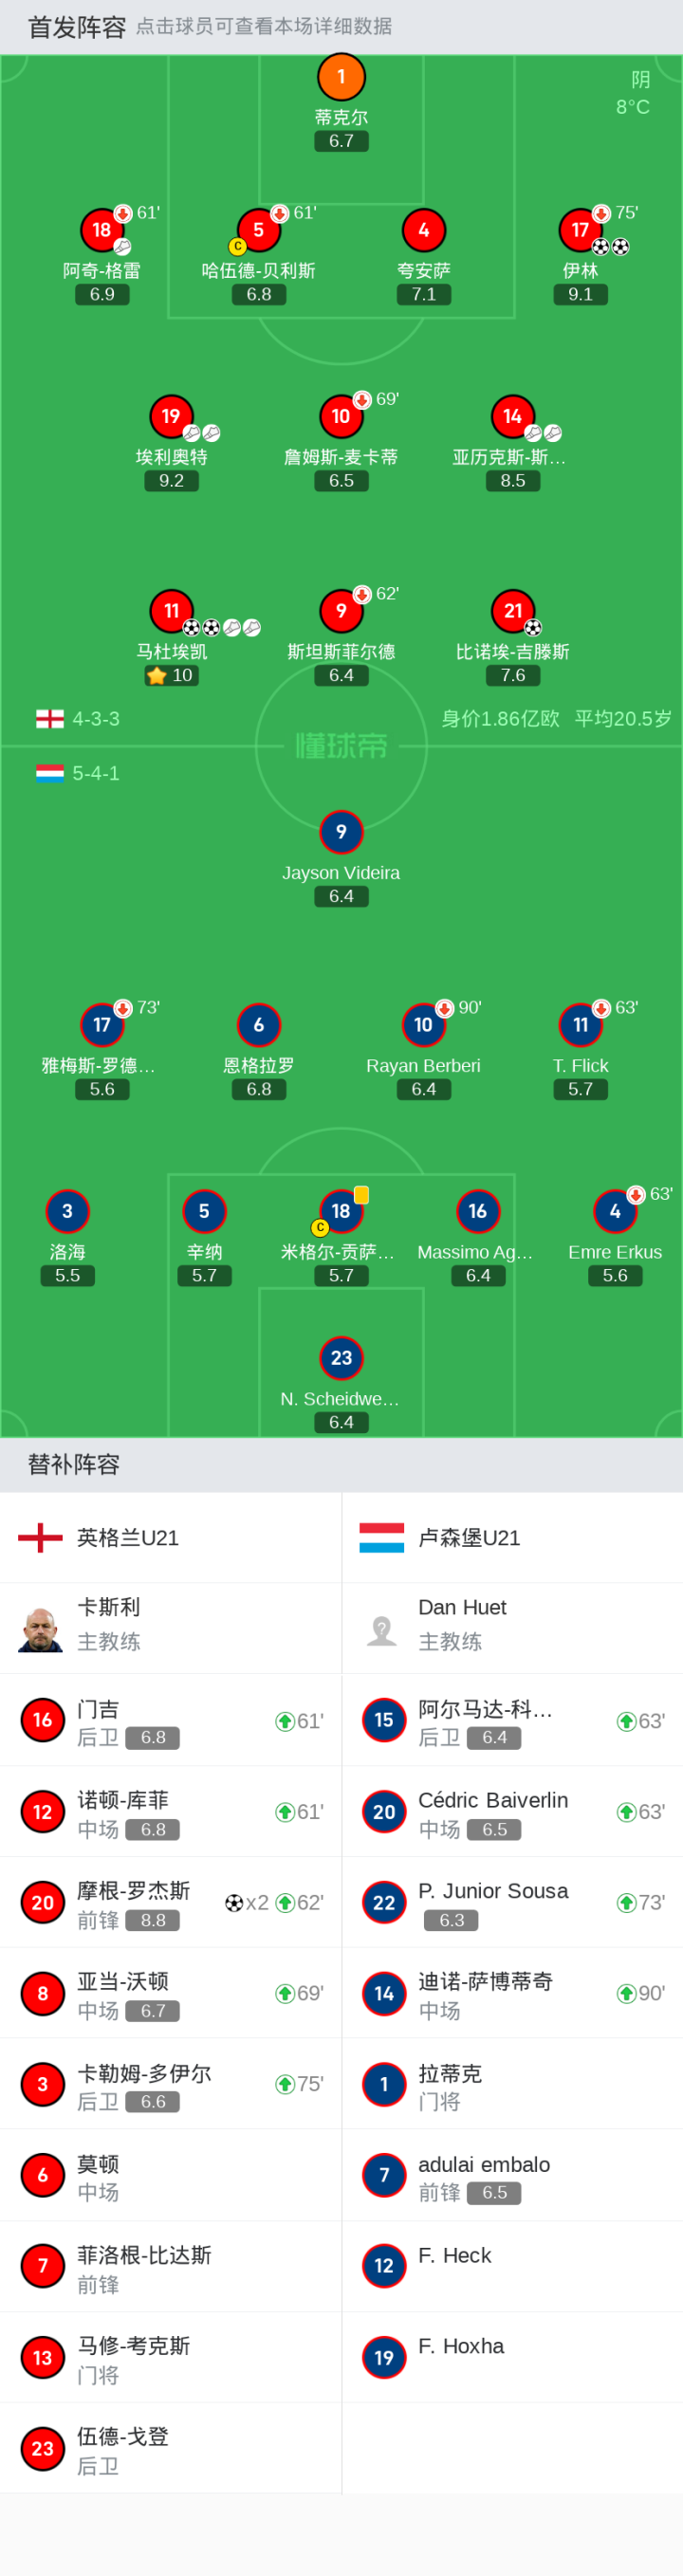Open 卢森堡U21 team header
The height and width of the screenshot is (2576, 683).
512,1538
